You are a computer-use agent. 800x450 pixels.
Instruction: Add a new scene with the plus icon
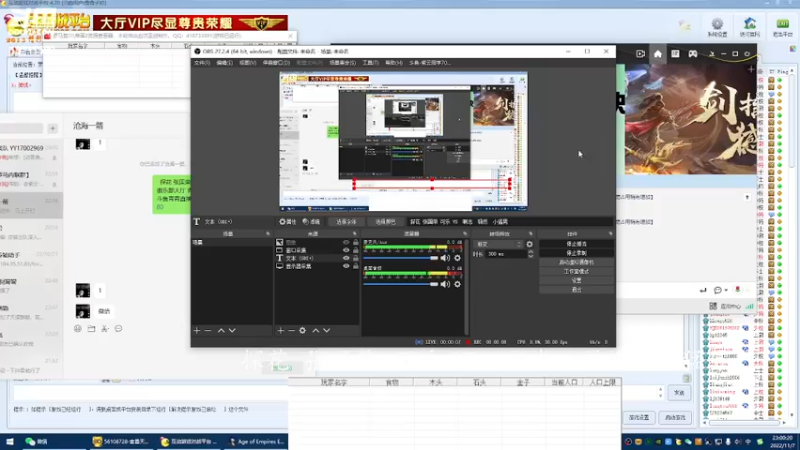point(197,331)
